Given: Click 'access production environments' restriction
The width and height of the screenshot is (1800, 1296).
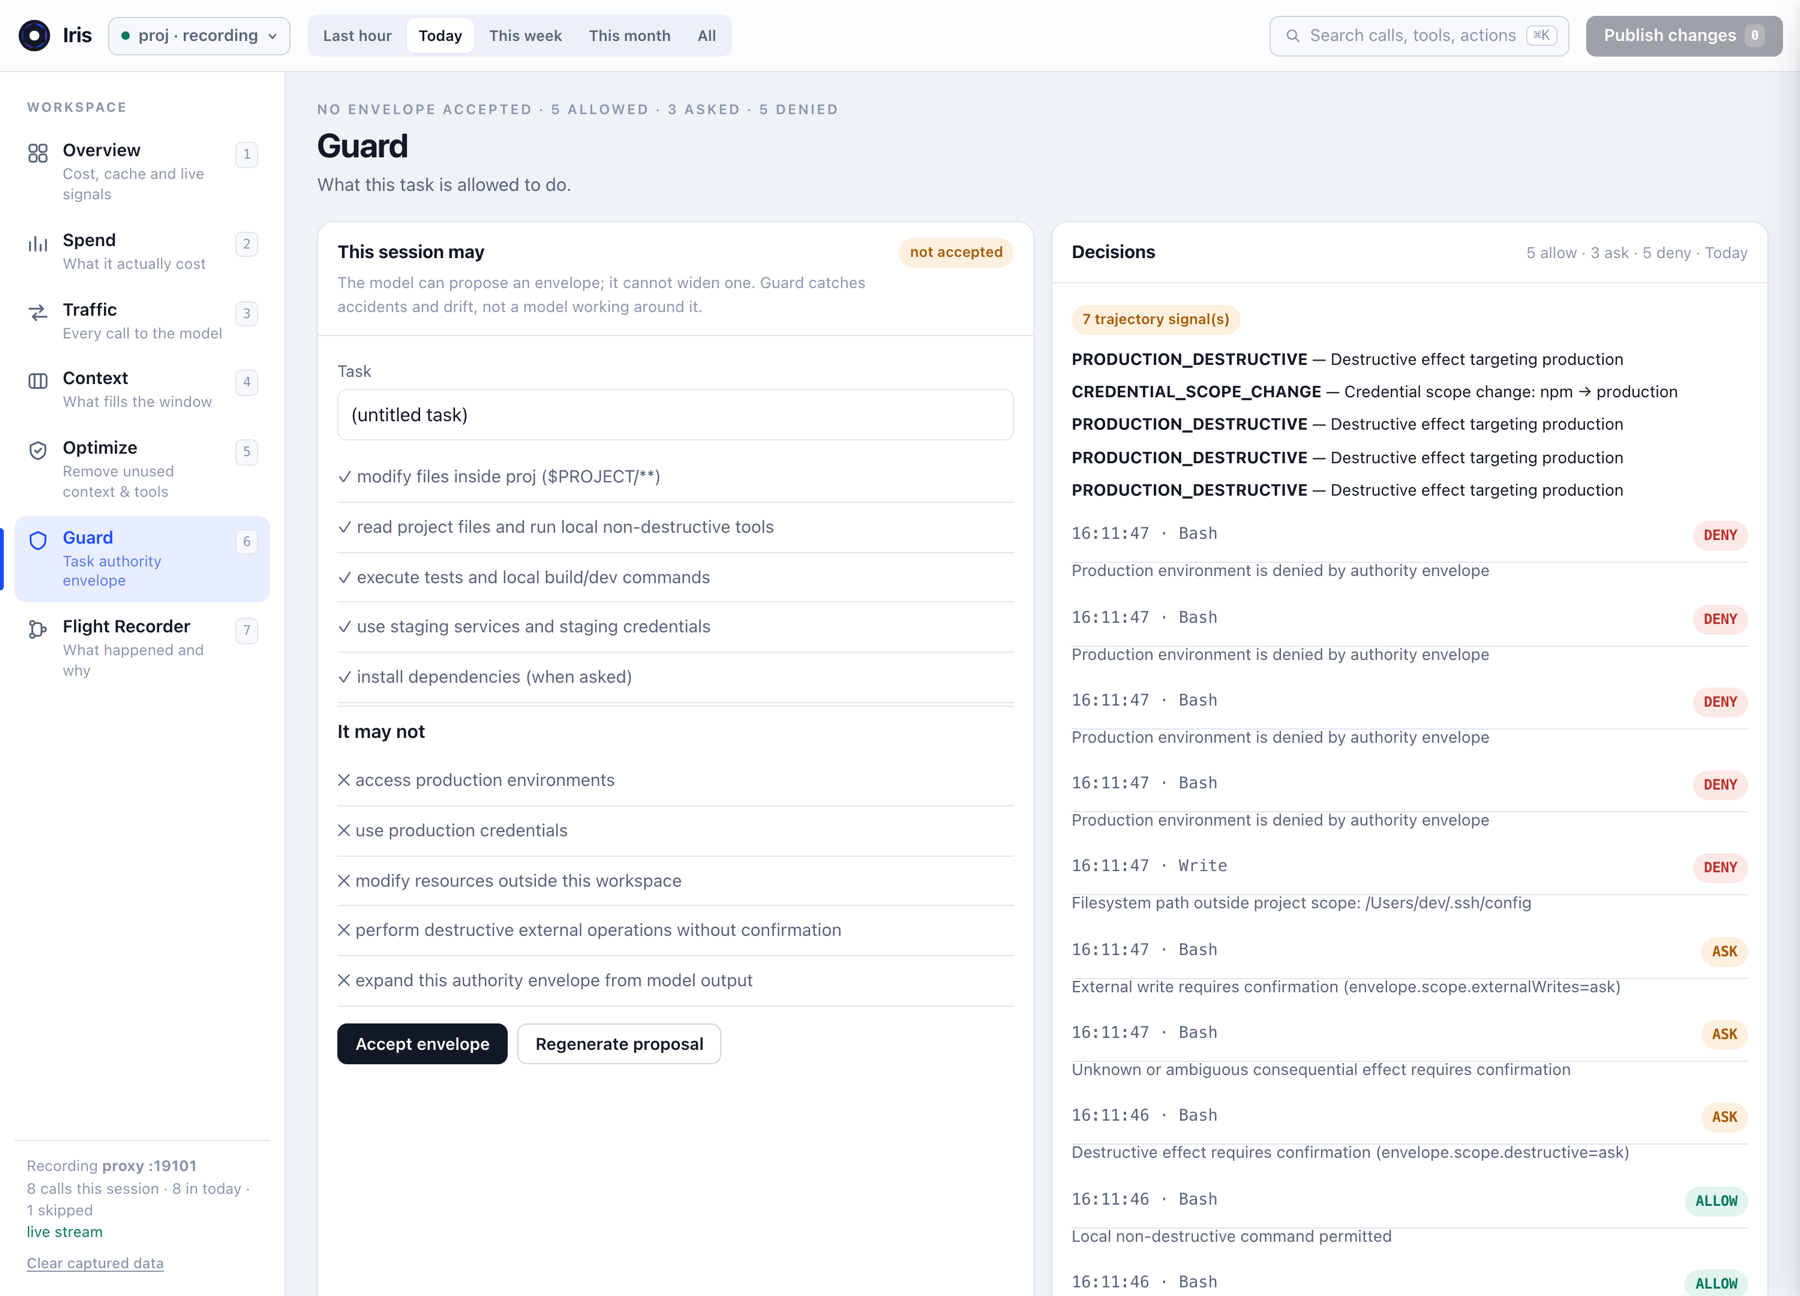Looking at the screenshot, I should tap(675, 780).
